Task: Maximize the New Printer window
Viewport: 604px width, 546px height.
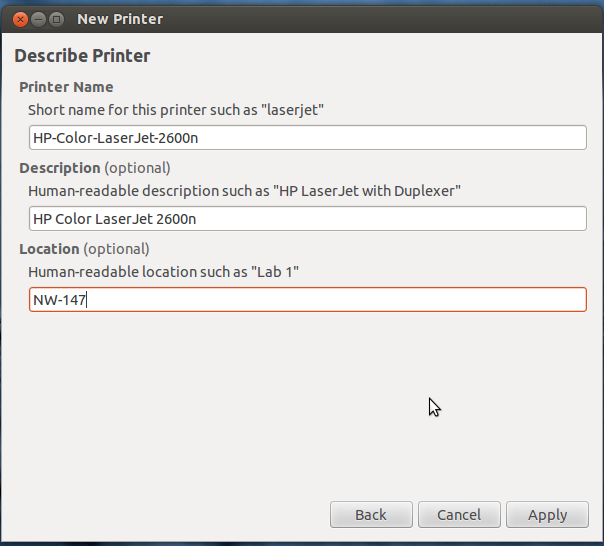Action: click(x=56, y=19)
